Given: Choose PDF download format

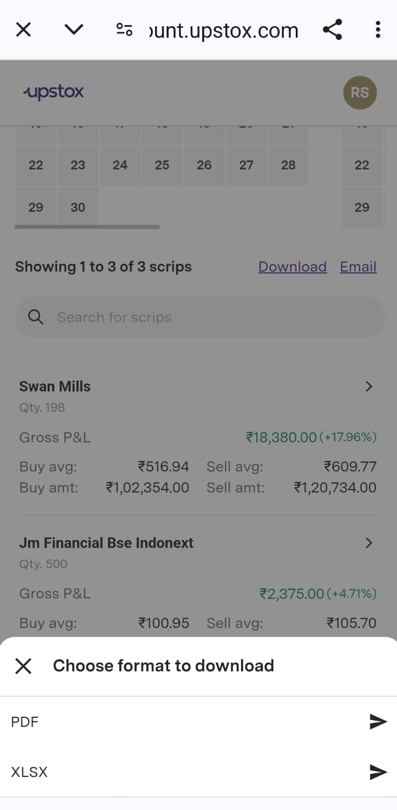Looking at the screenshot, I should [198, 722].
